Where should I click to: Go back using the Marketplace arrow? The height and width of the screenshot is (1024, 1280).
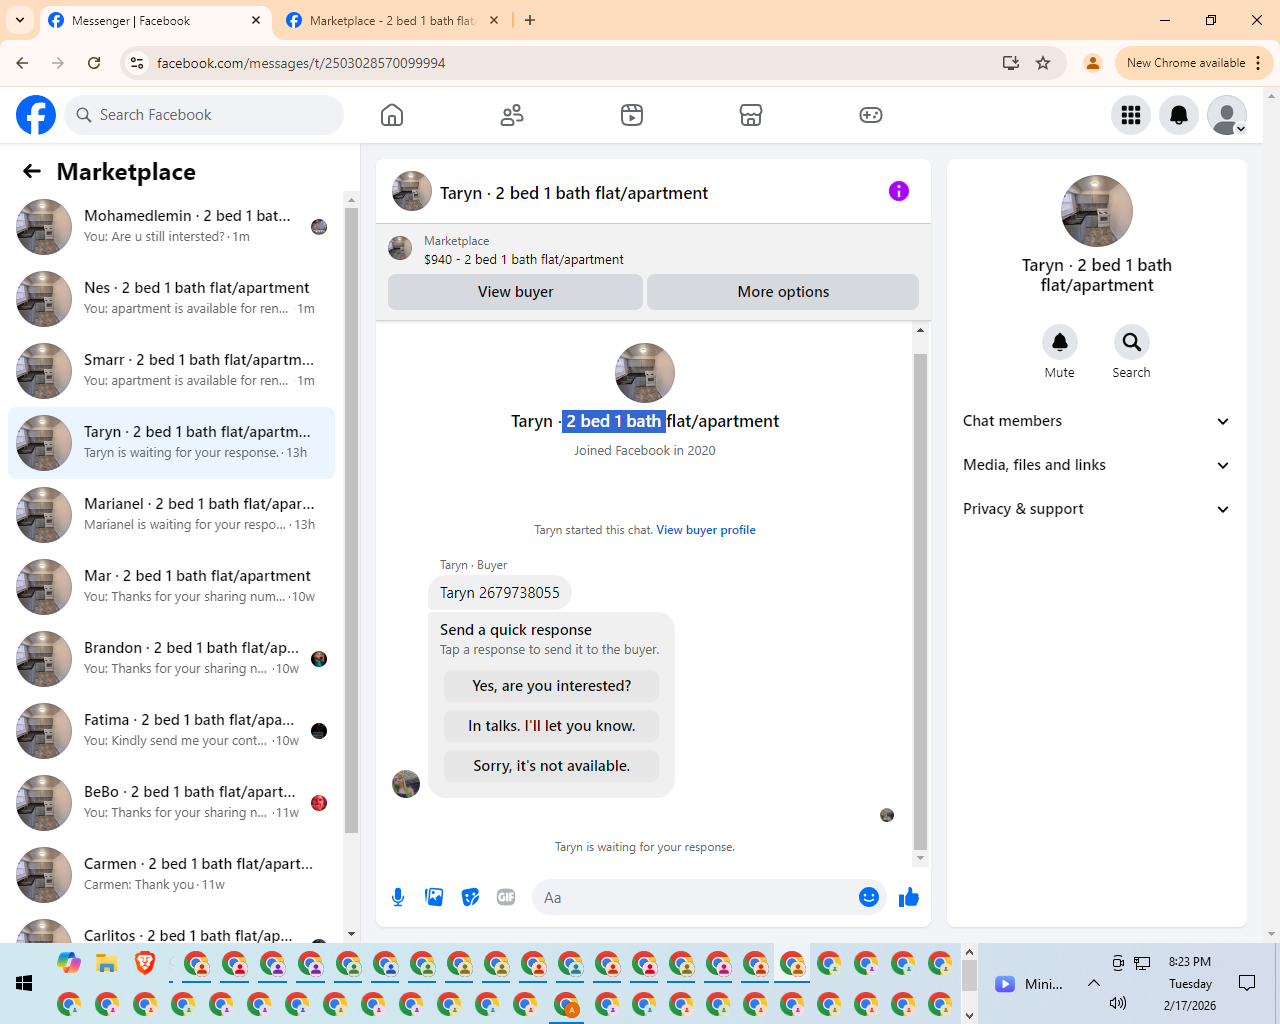coord(32,171)
